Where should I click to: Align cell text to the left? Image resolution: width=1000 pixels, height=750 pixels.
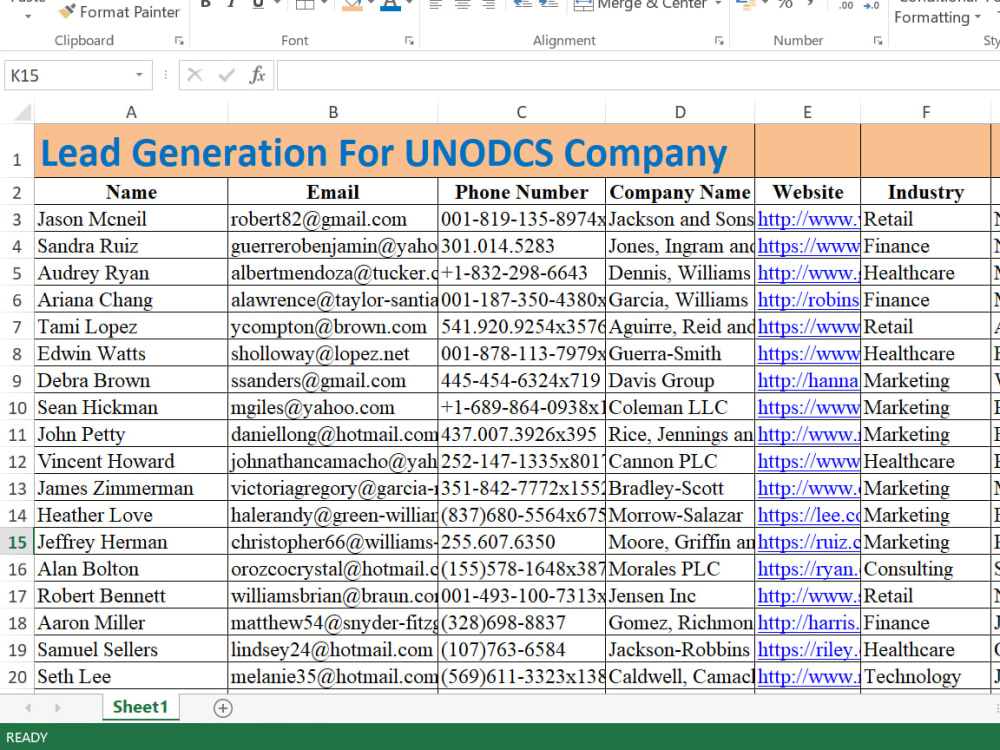436,4
